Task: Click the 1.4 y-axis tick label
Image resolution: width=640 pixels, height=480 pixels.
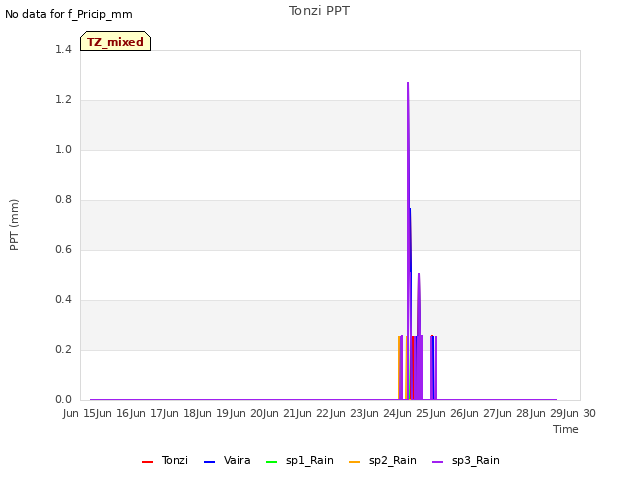Action: click(63, 49)
